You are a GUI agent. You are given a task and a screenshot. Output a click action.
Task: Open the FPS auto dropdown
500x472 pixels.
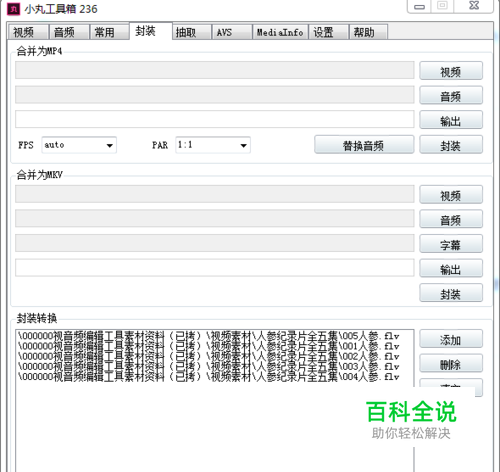coord(79,145)
